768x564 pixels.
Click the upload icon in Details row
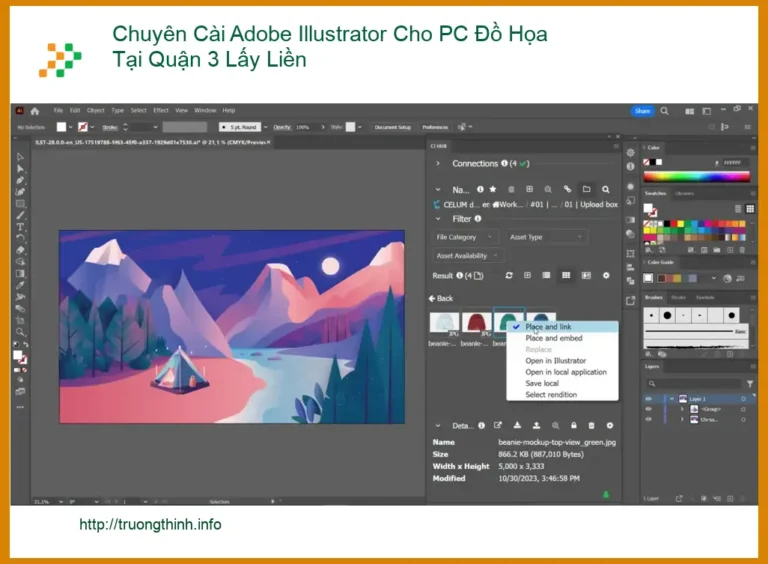536,425
